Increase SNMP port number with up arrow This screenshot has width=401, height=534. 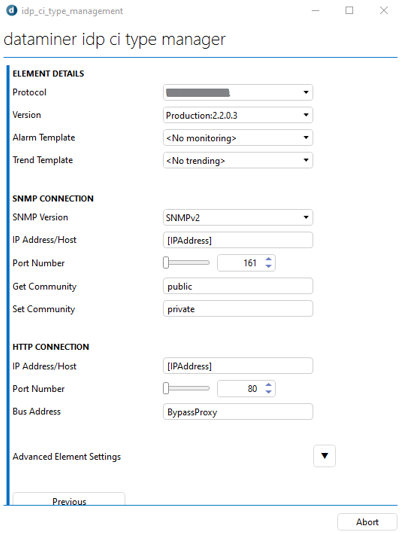coord(268,260)
